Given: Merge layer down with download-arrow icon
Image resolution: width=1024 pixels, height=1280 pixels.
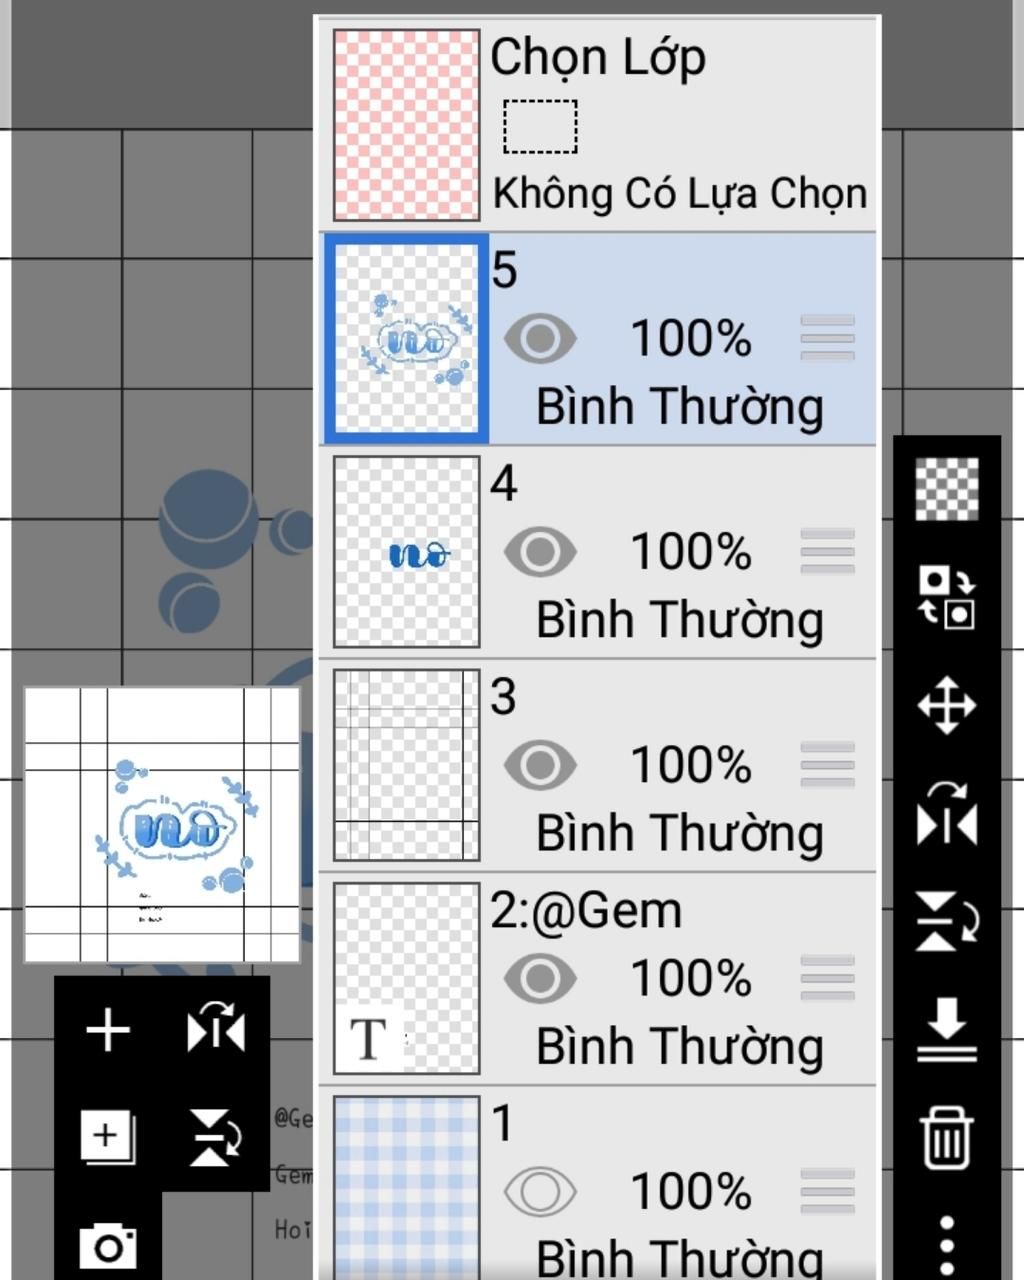Looking at the screenshot, I should coord(946,1029).
